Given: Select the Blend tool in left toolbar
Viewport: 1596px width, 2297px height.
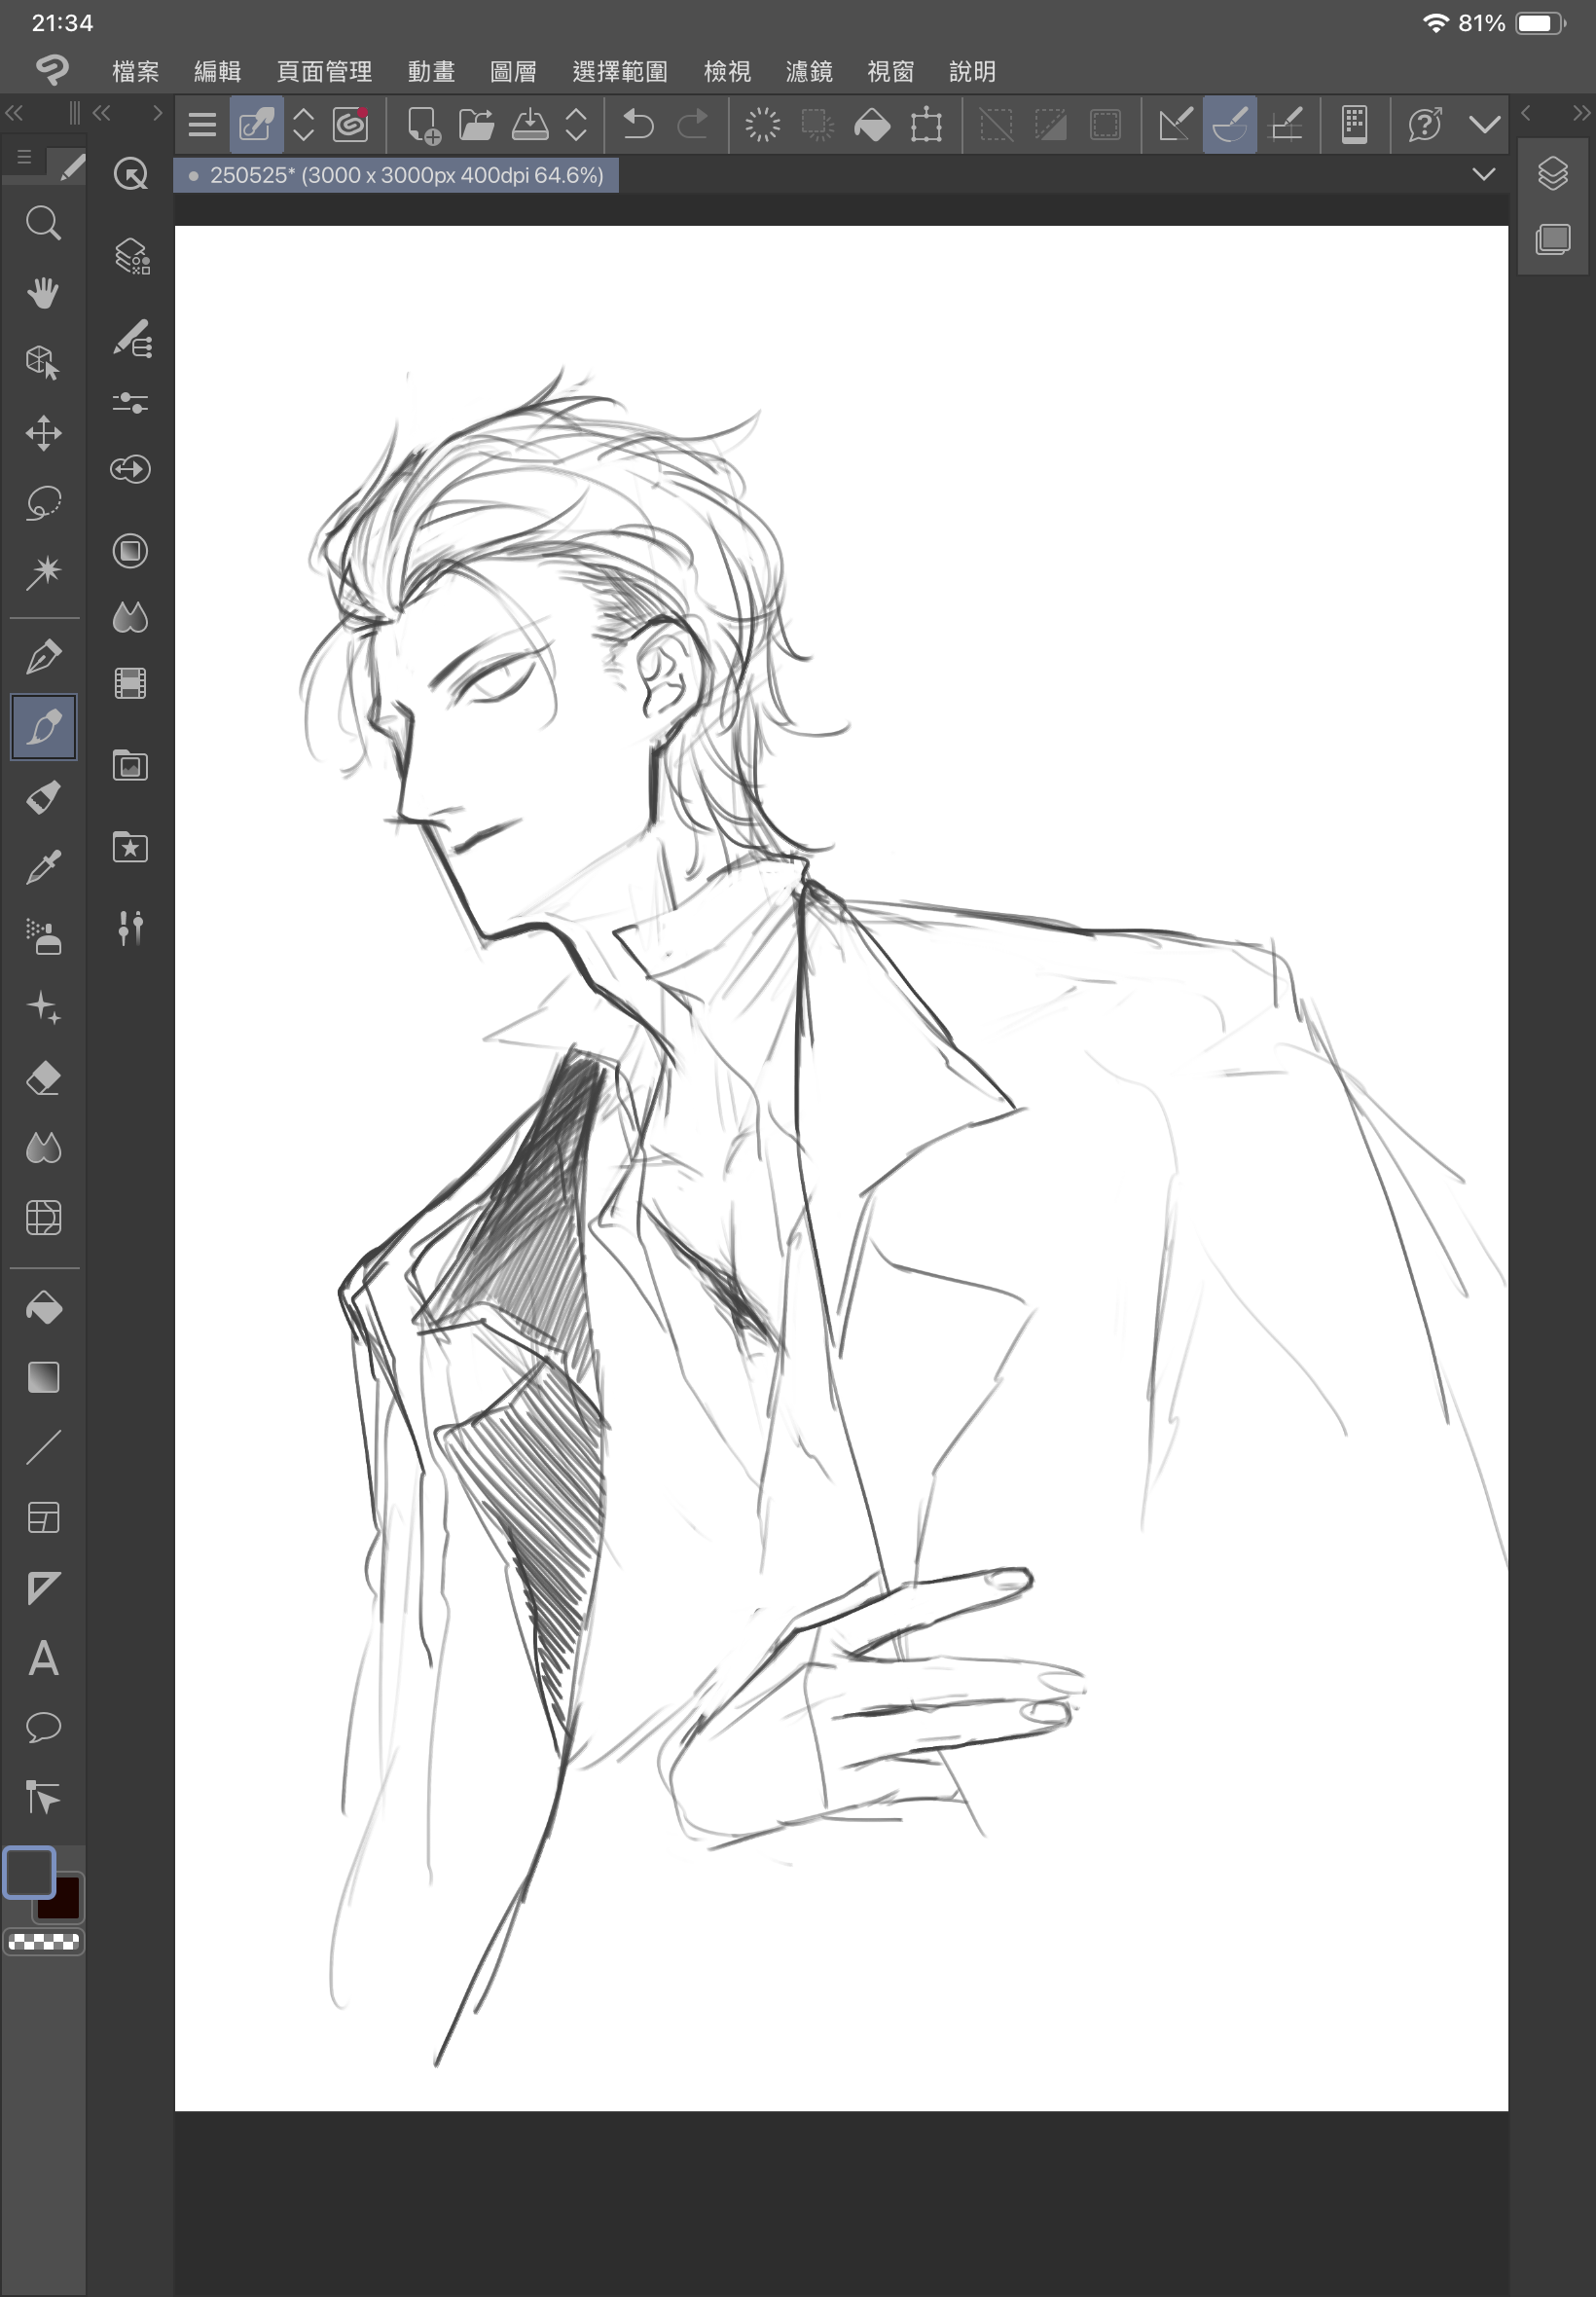Looking at the screenshot, I should point(43,1148).
